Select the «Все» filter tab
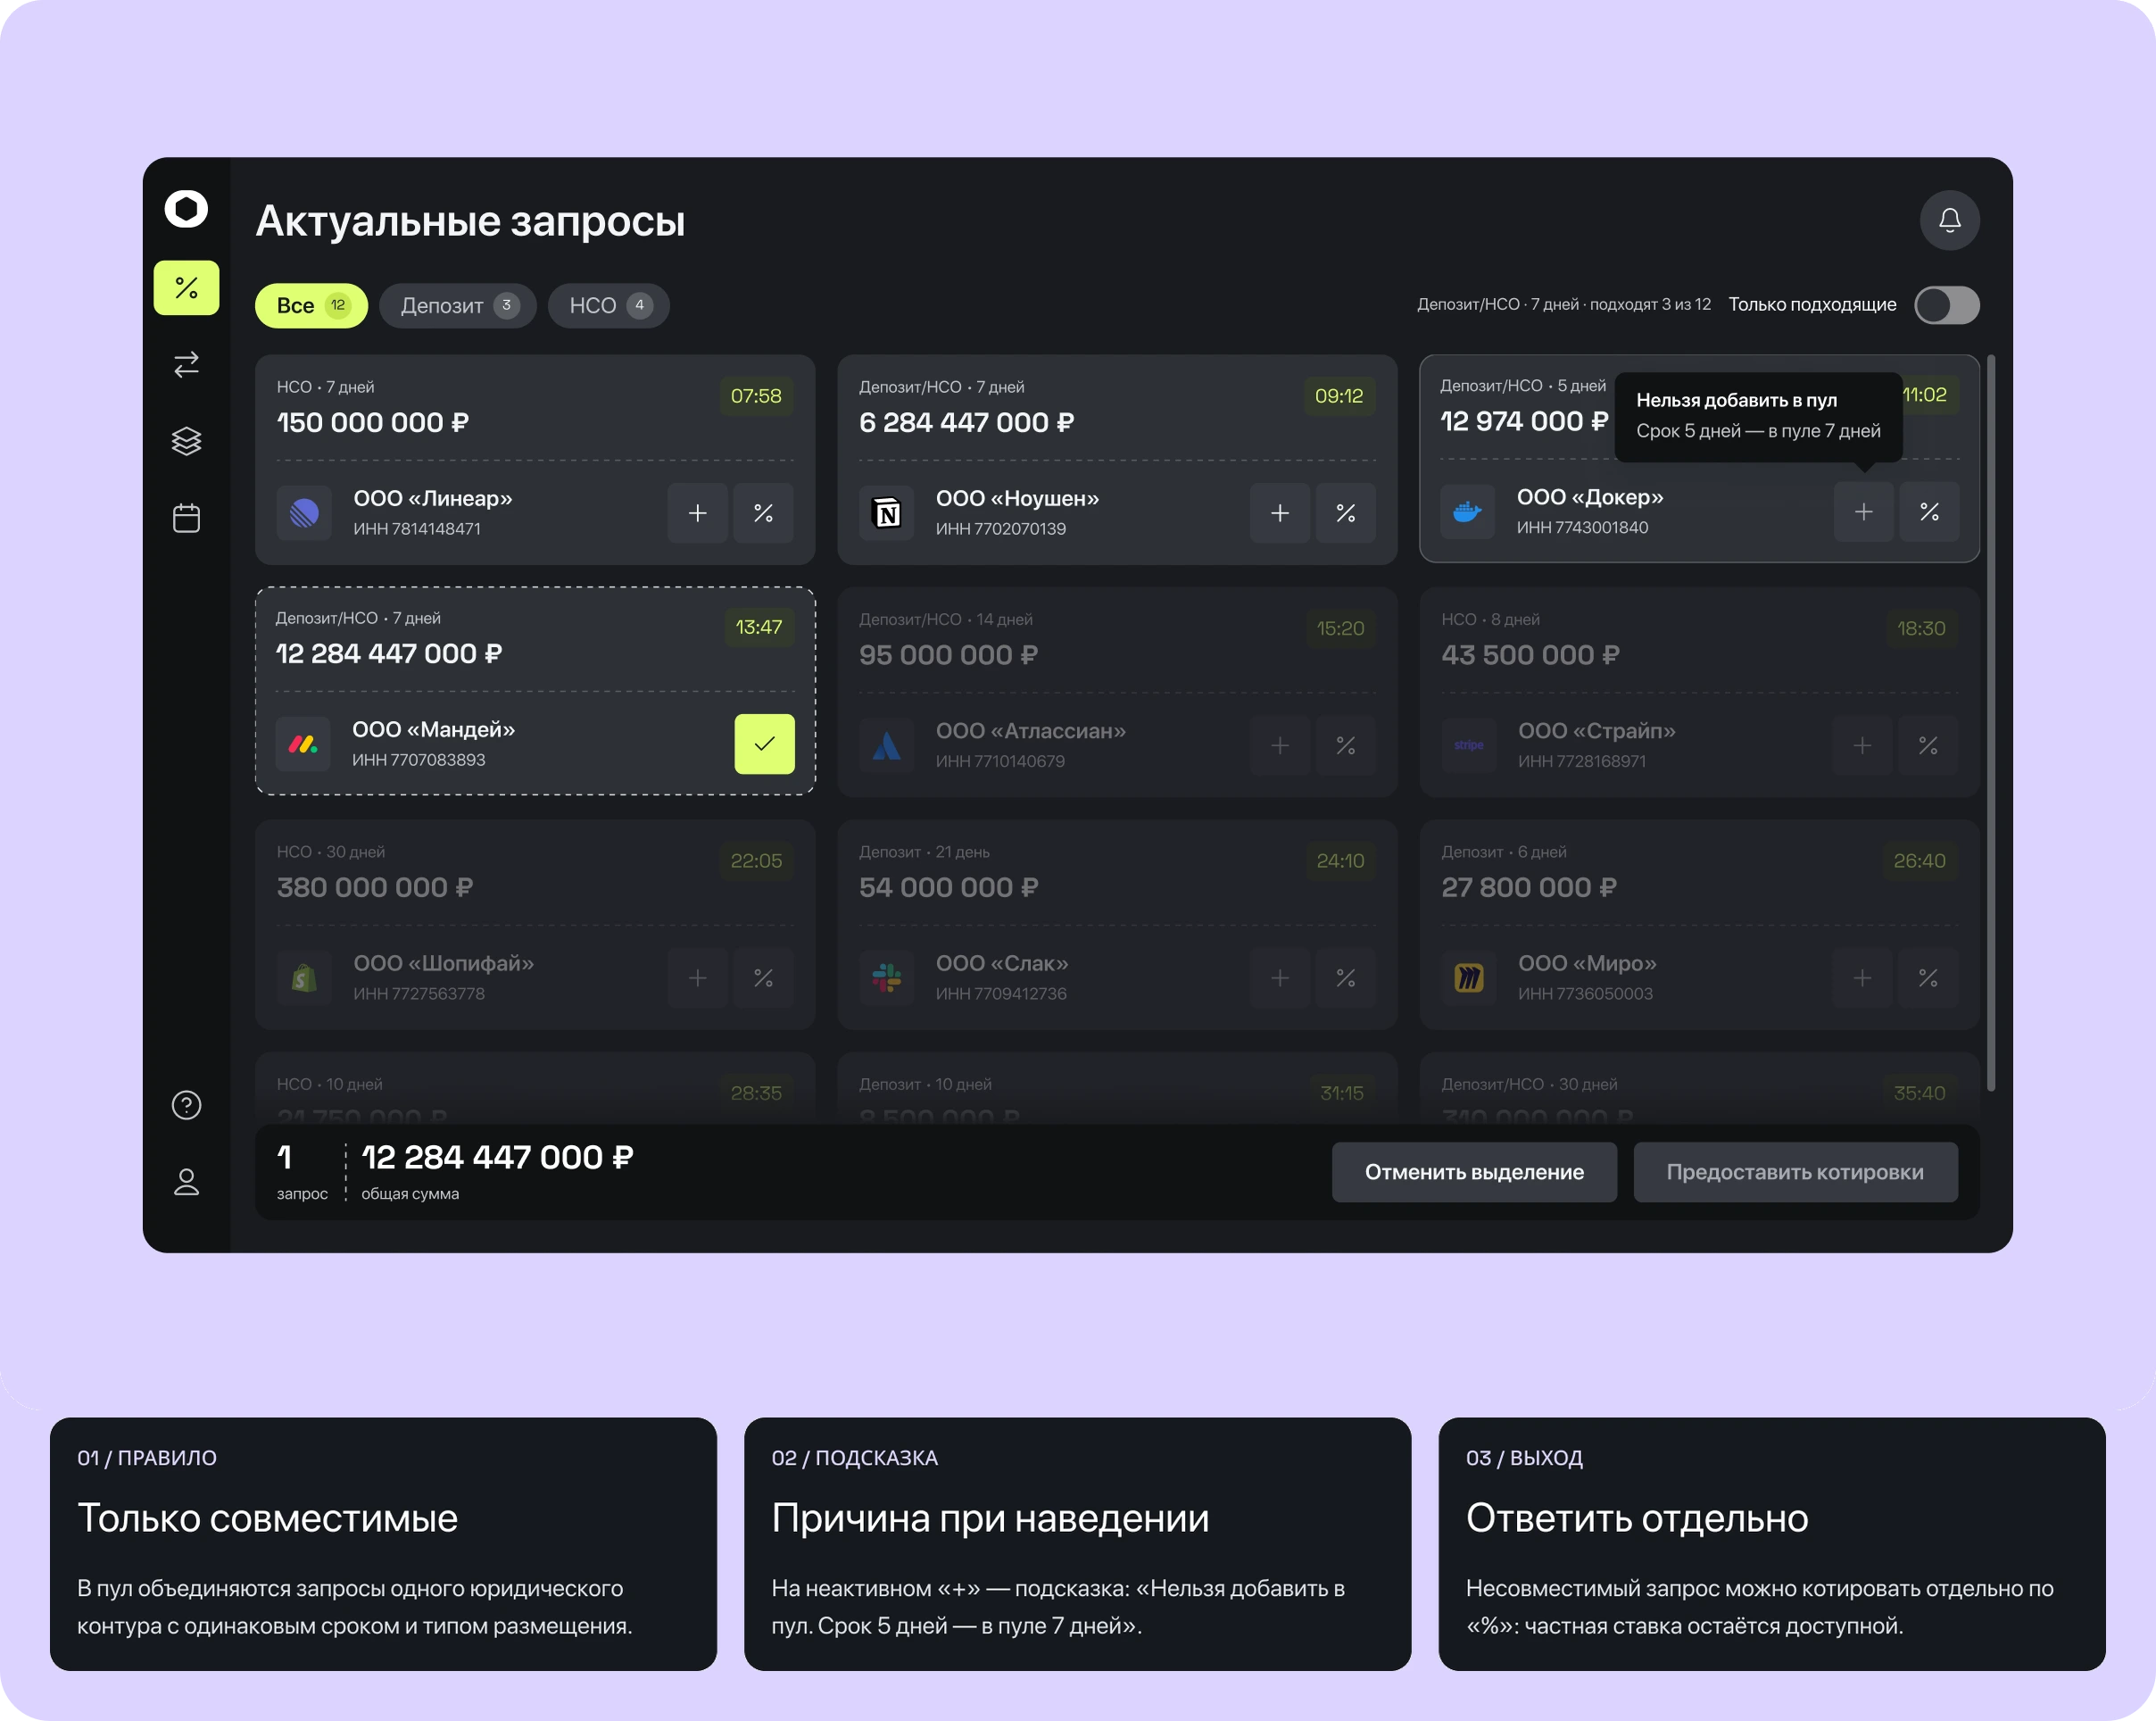Screen dimensions: 2156x1721 click(311, 306)
